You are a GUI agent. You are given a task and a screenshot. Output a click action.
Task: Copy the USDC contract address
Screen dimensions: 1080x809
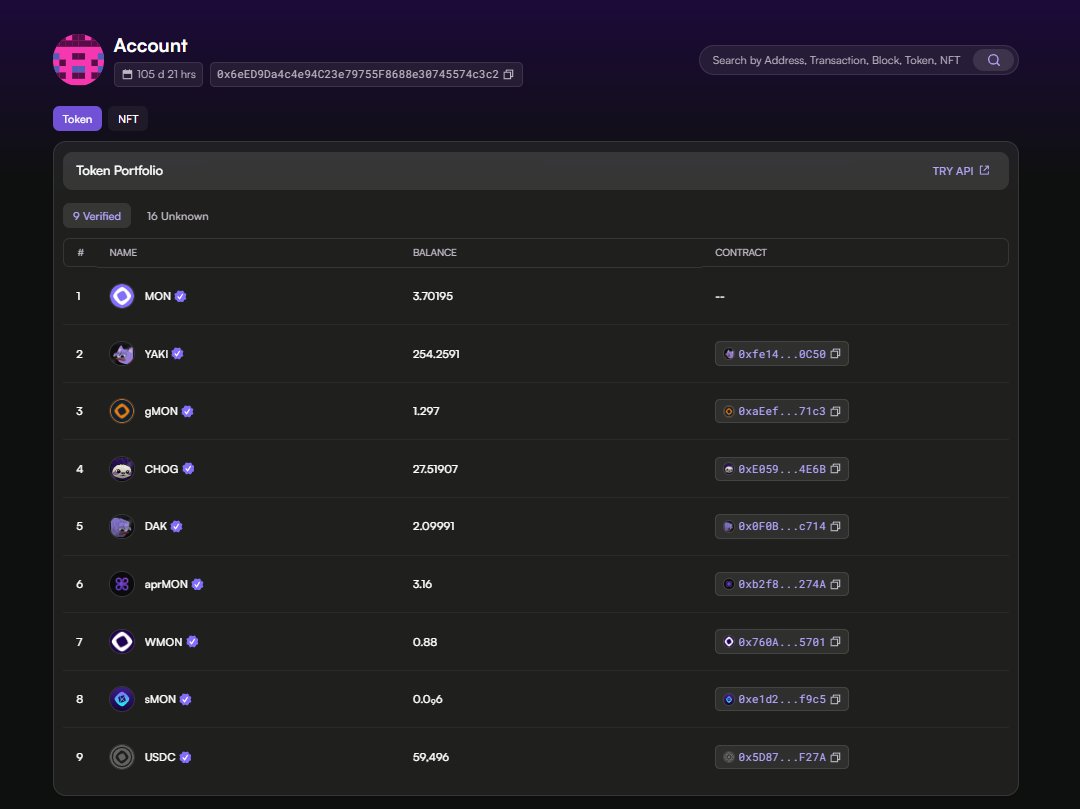pyautogui.click(x=835, y=757)
